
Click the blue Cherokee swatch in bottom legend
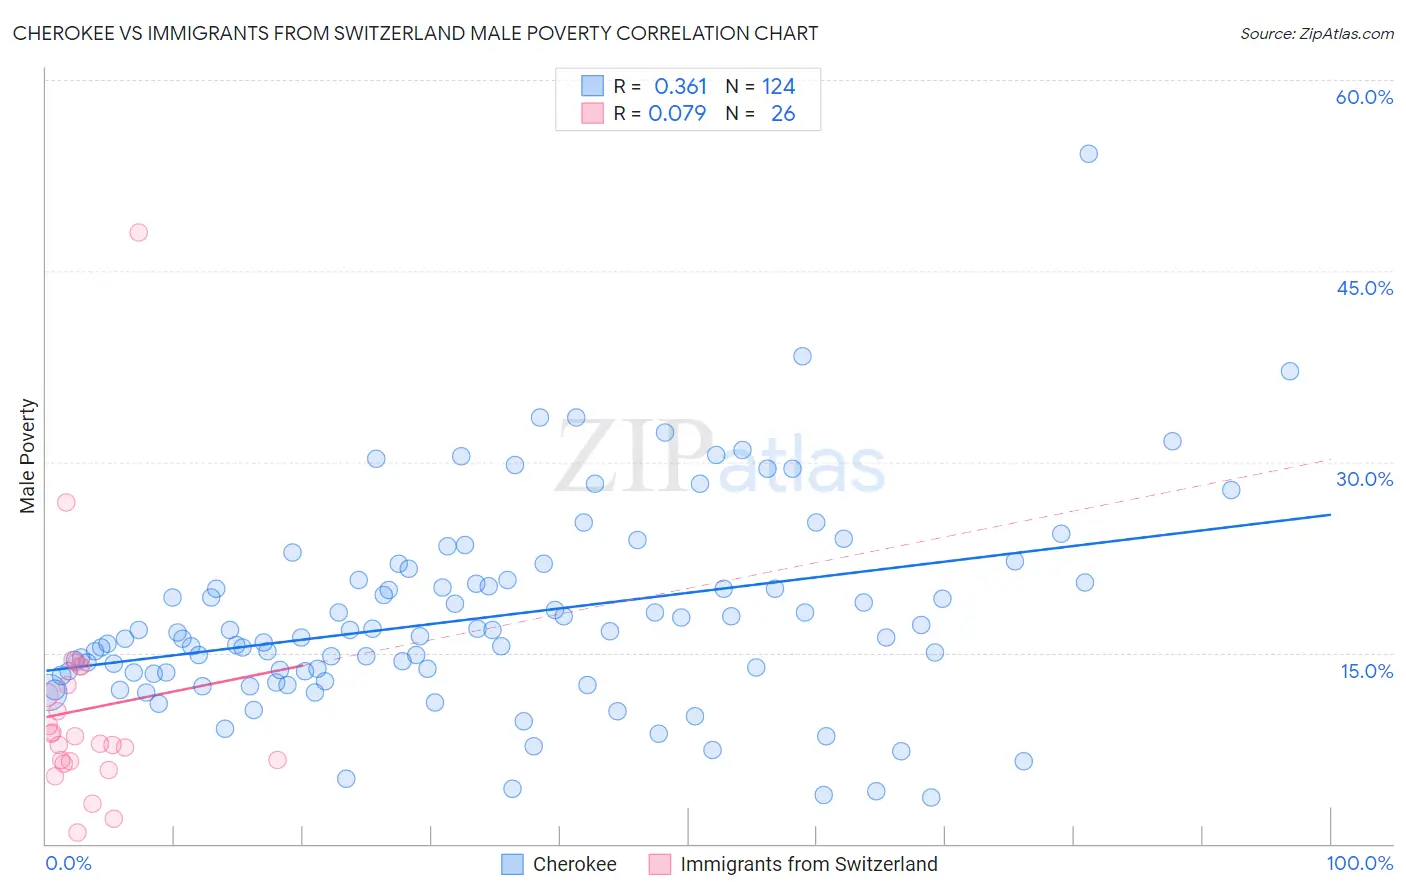512,864
